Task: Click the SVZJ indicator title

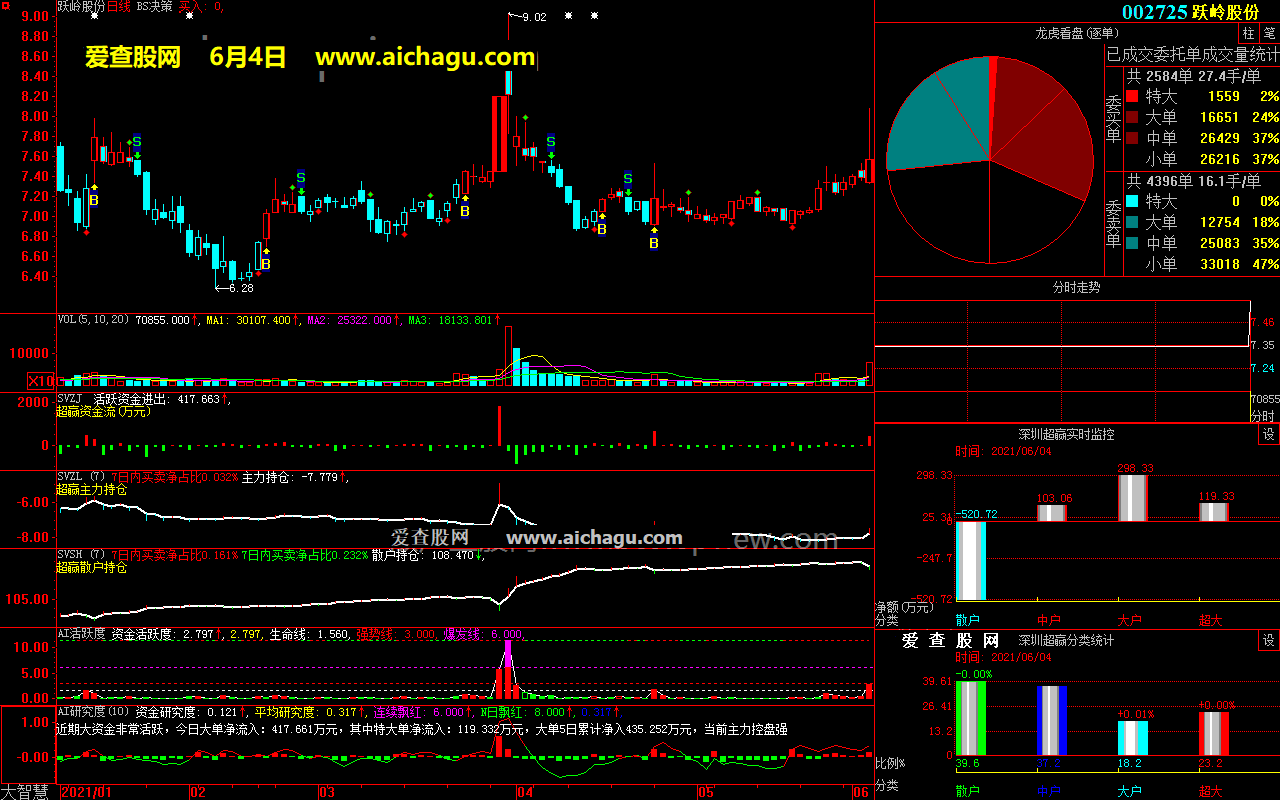Action: [x=70, y=398]
